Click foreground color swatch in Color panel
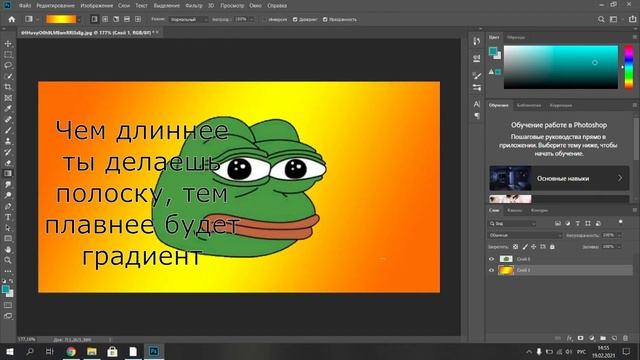Viewport: 640px width, 360px height. (493, 51)
